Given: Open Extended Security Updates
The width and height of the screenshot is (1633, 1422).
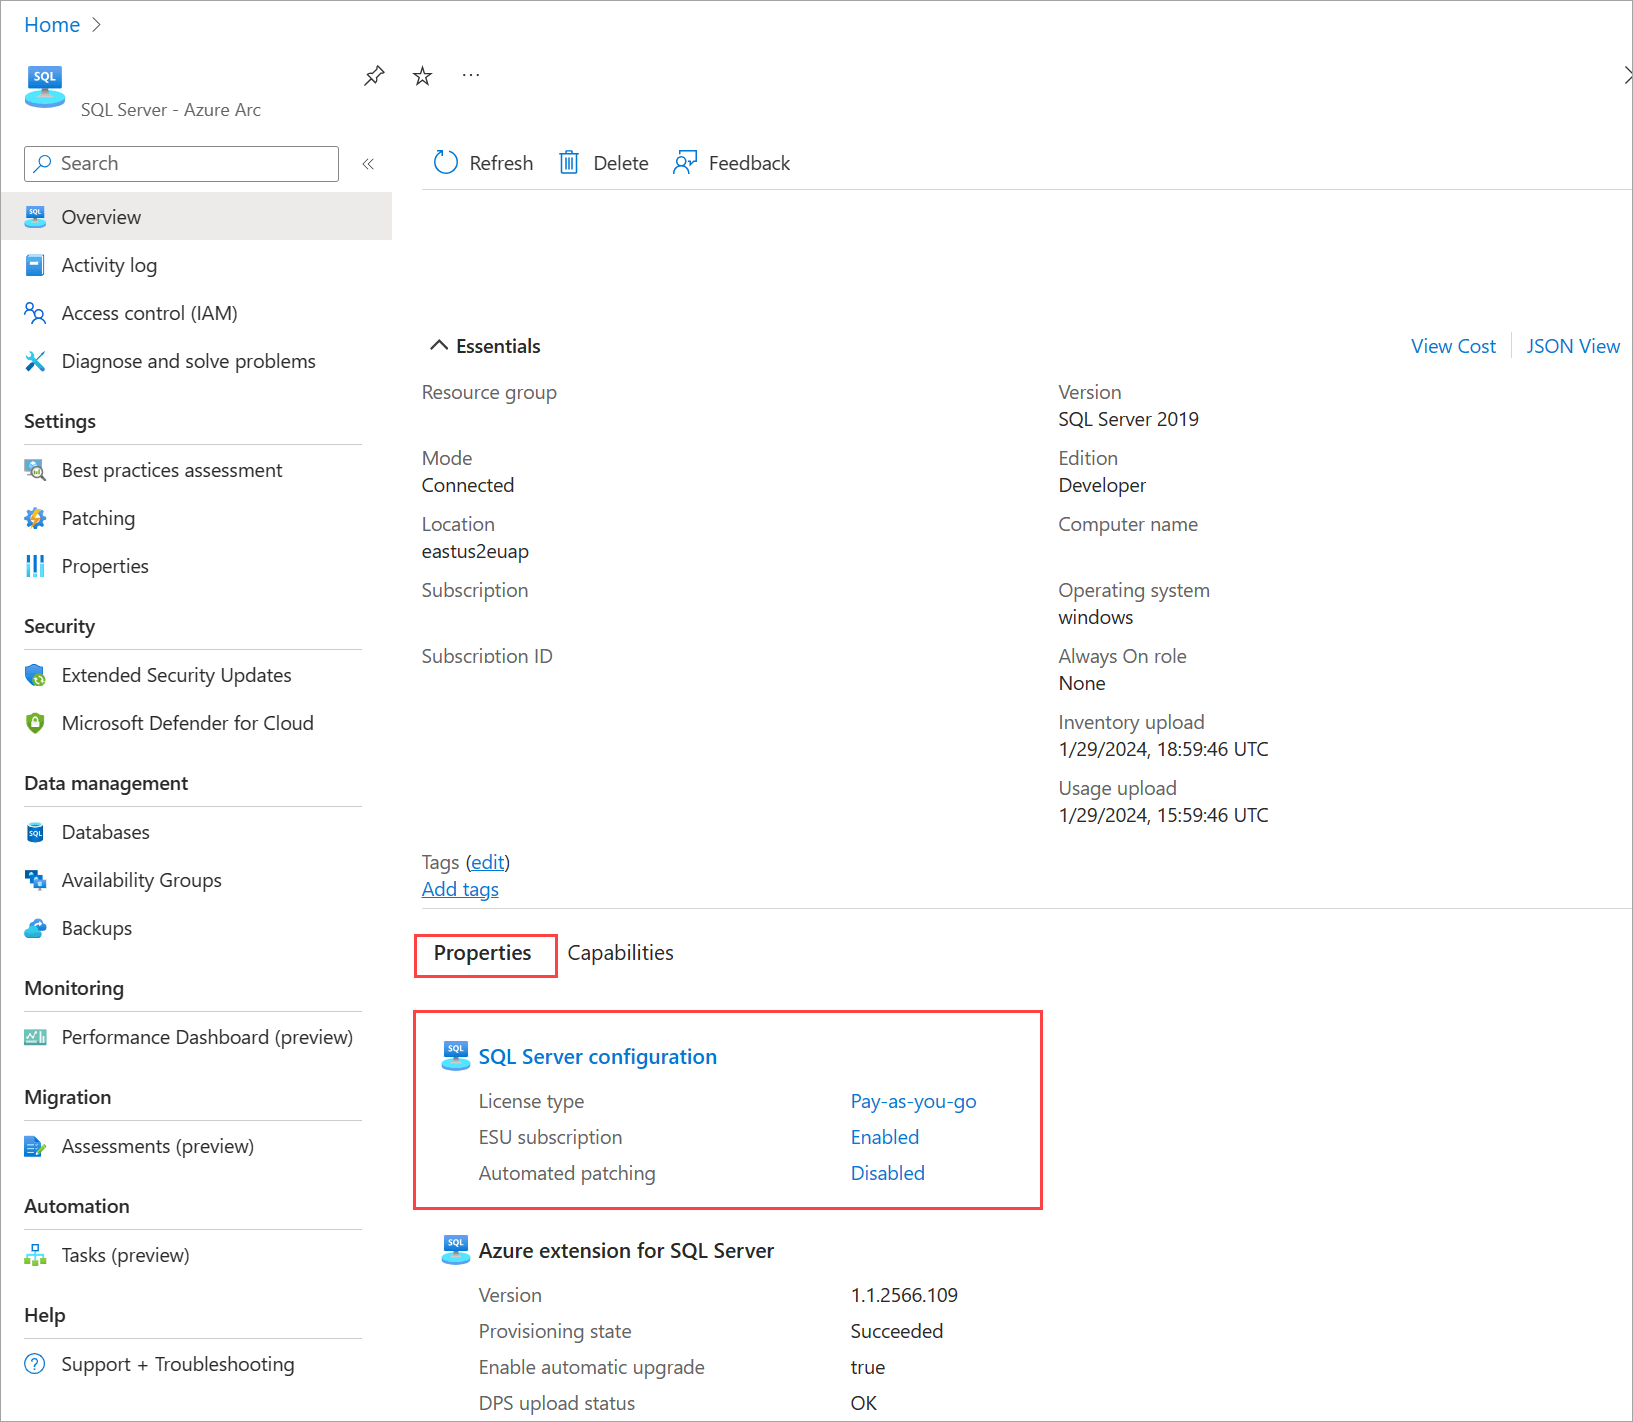Looking at the screenshot, I should (x=176, y=675).
